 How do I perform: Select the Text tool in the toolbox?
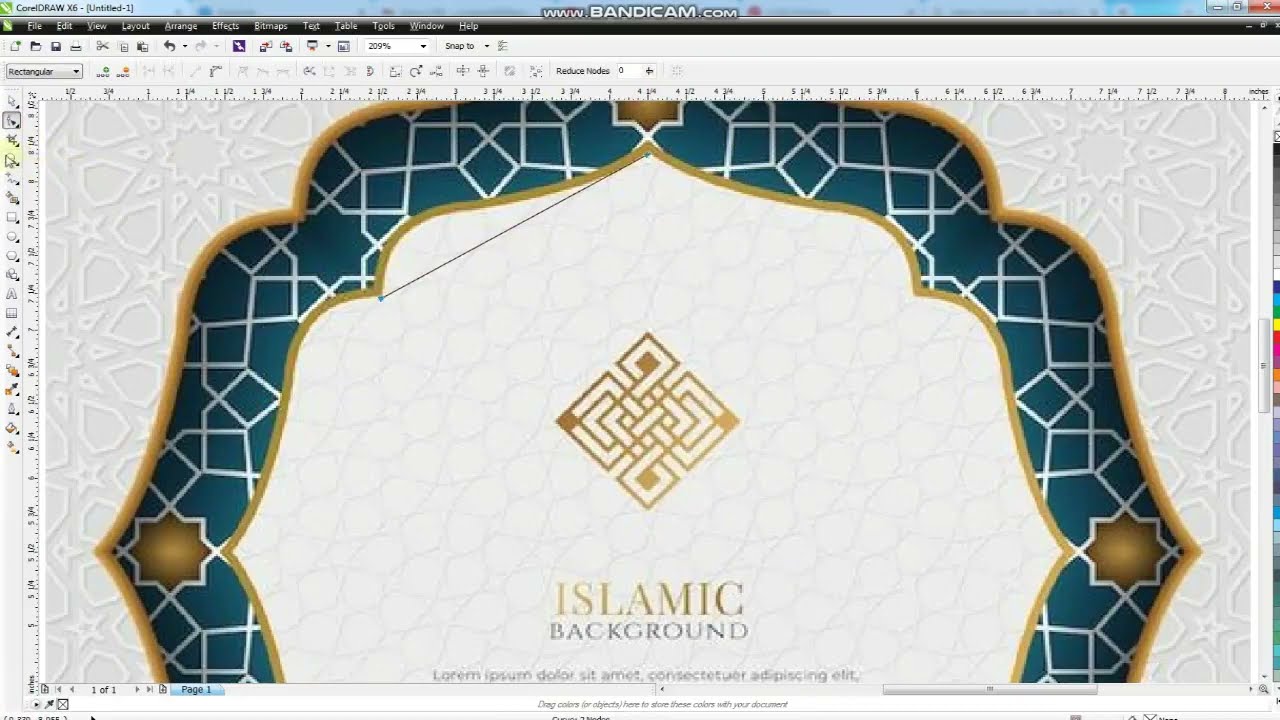point(12,295)
